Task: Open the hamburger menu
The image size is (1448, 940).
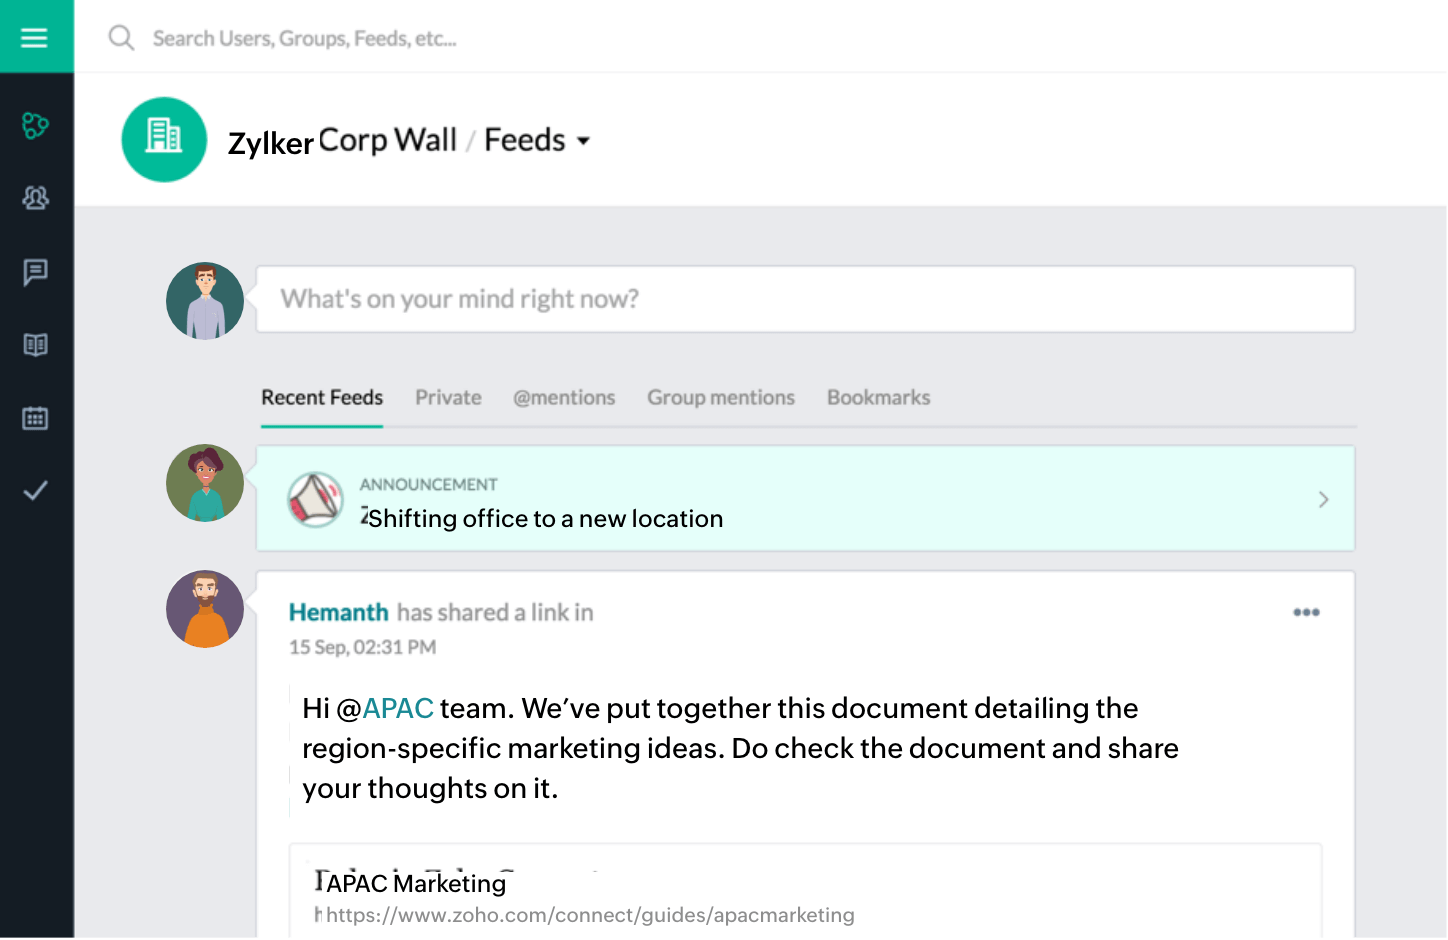Action: pos(35,38)
